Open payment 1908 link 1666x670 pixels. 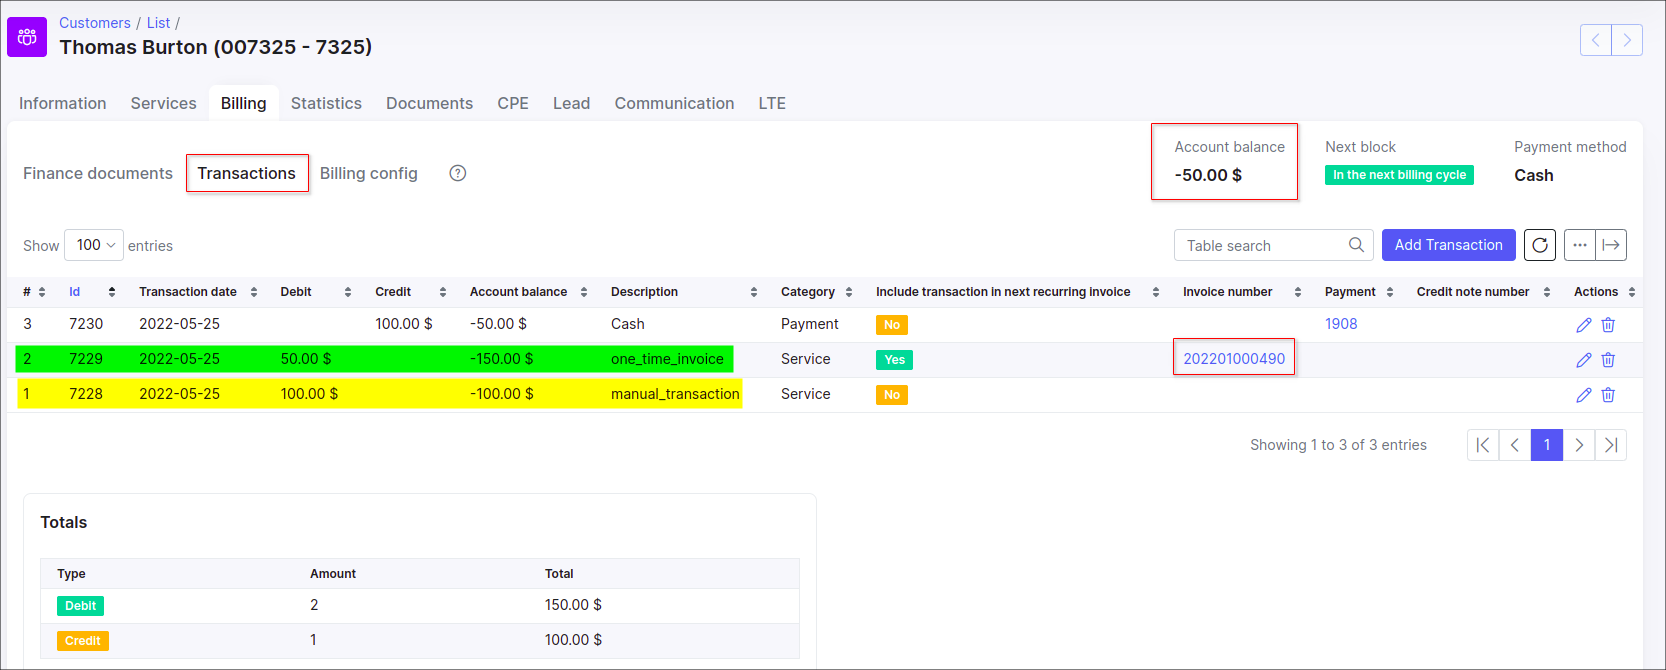1341,324
